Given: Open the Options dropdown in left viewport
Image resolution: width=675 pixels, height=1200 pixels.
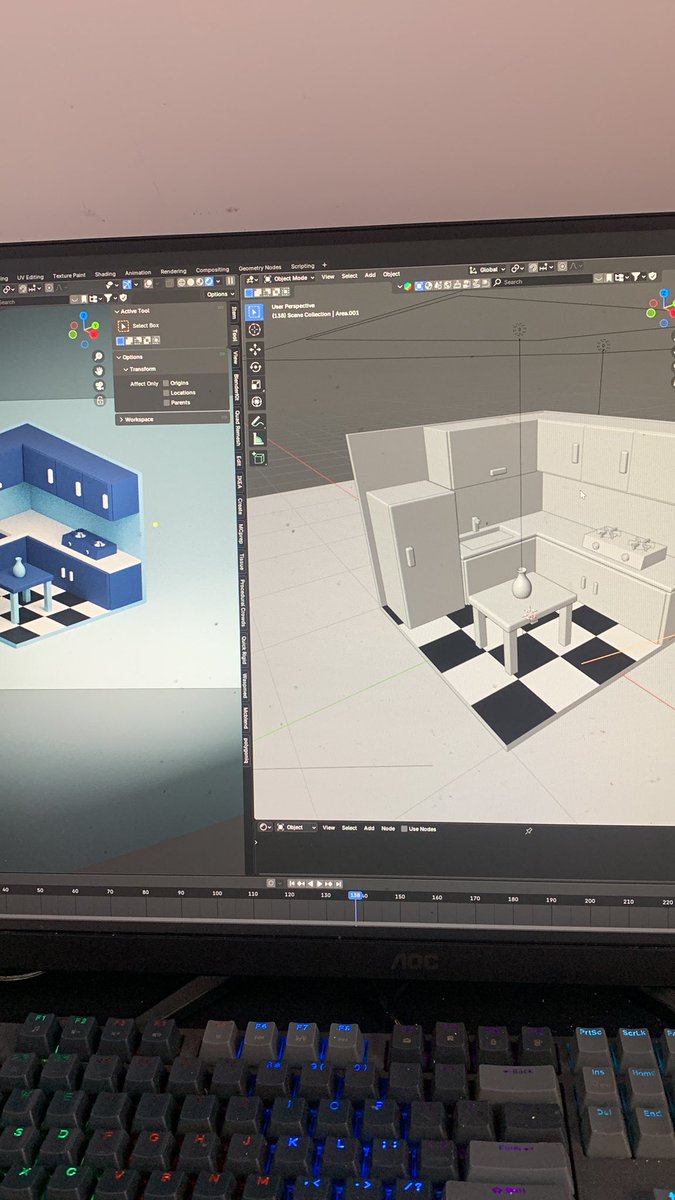Looking at the screenshot, I should [219, 294].
